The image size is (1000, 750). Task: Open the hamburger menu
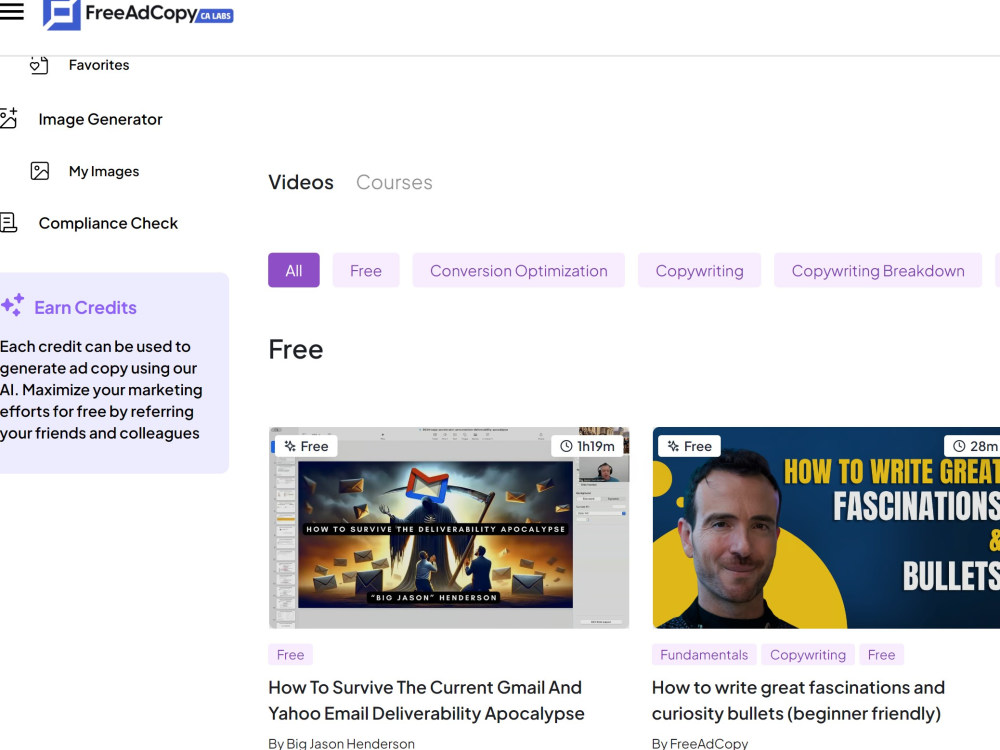click(x=11, y=11)
